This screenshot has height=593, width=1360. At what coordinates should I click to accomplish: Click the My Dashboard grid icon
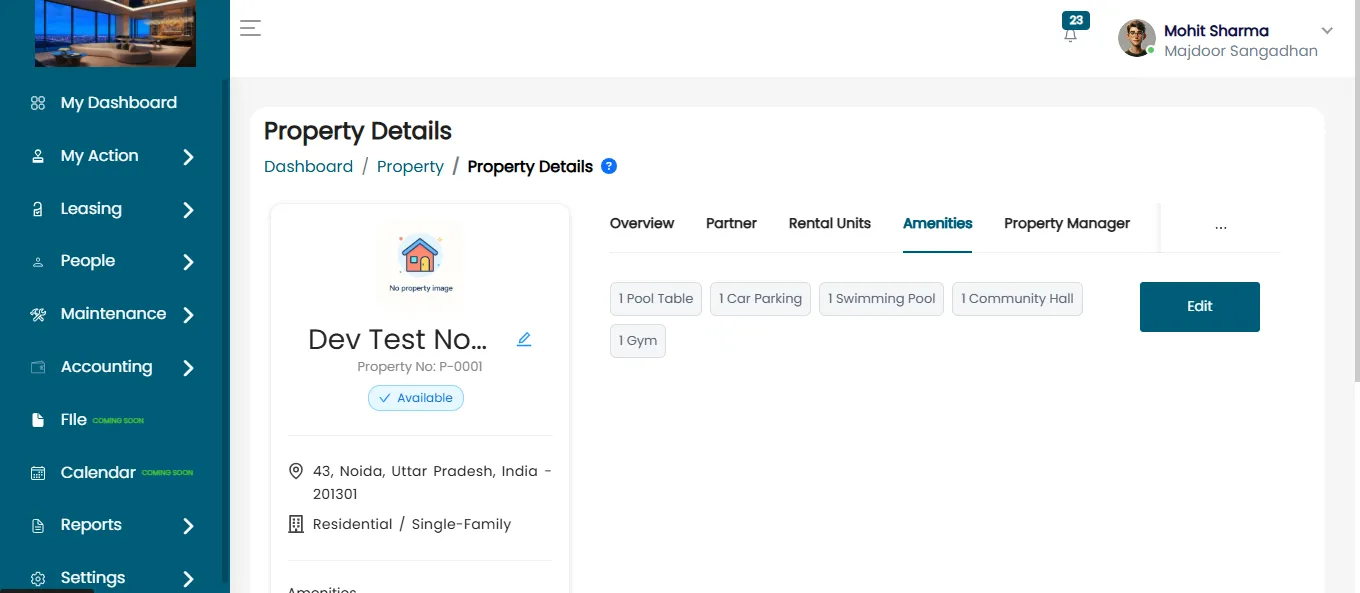[38, 103]
